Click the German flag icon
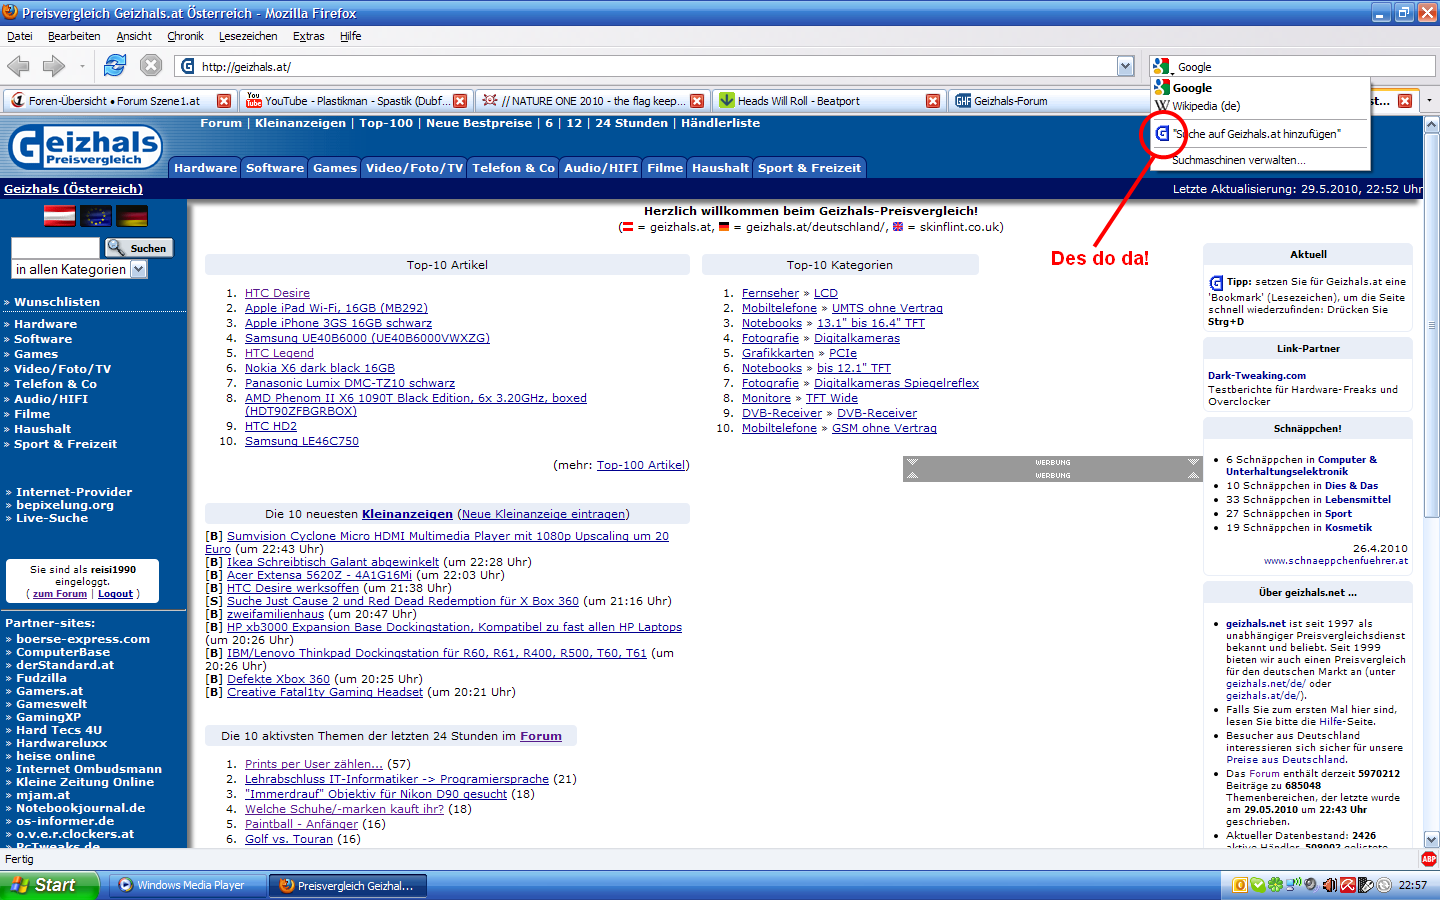This screenshot has height=900, width=1440. click(132, 216)
